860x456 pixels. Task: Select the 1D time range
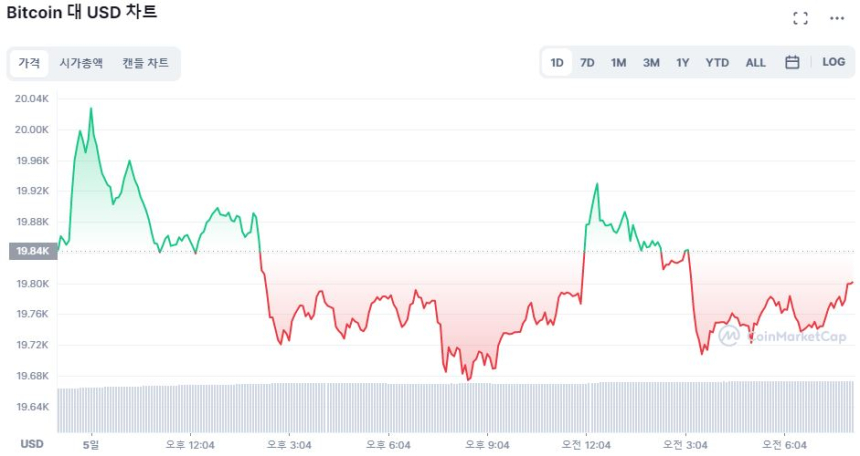tap(557, 62)
